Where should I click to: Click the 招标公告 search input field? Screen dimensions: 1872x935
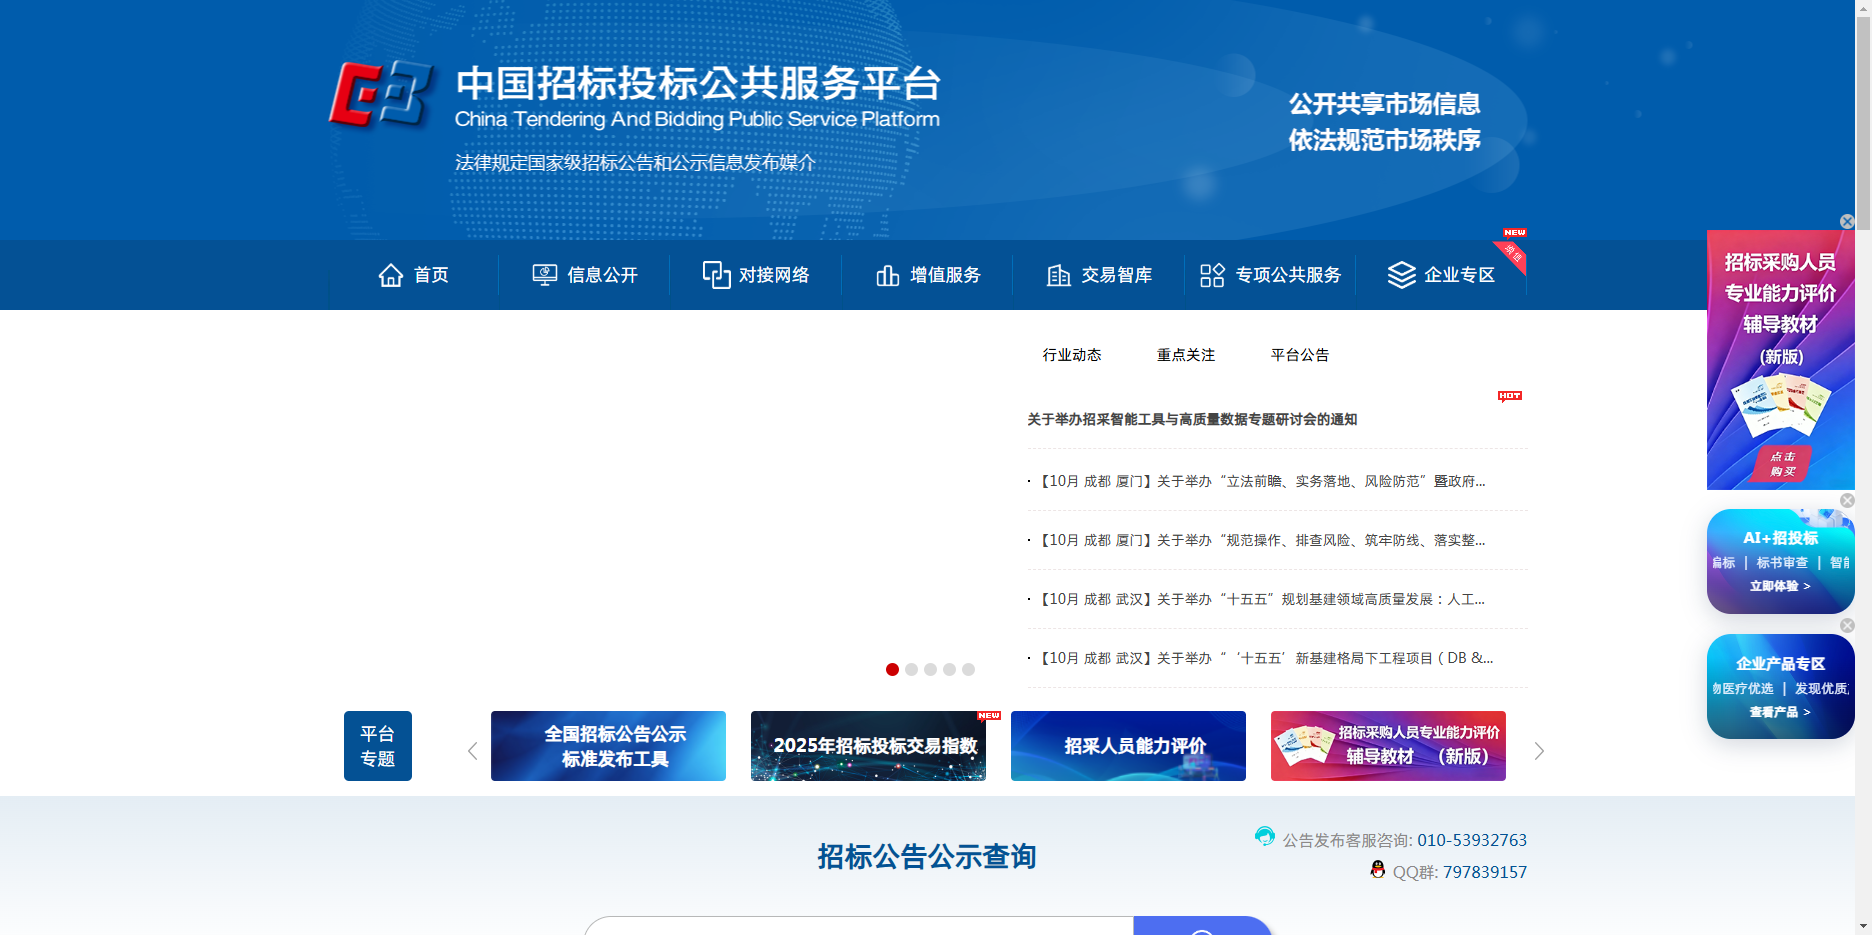(859, 926)
